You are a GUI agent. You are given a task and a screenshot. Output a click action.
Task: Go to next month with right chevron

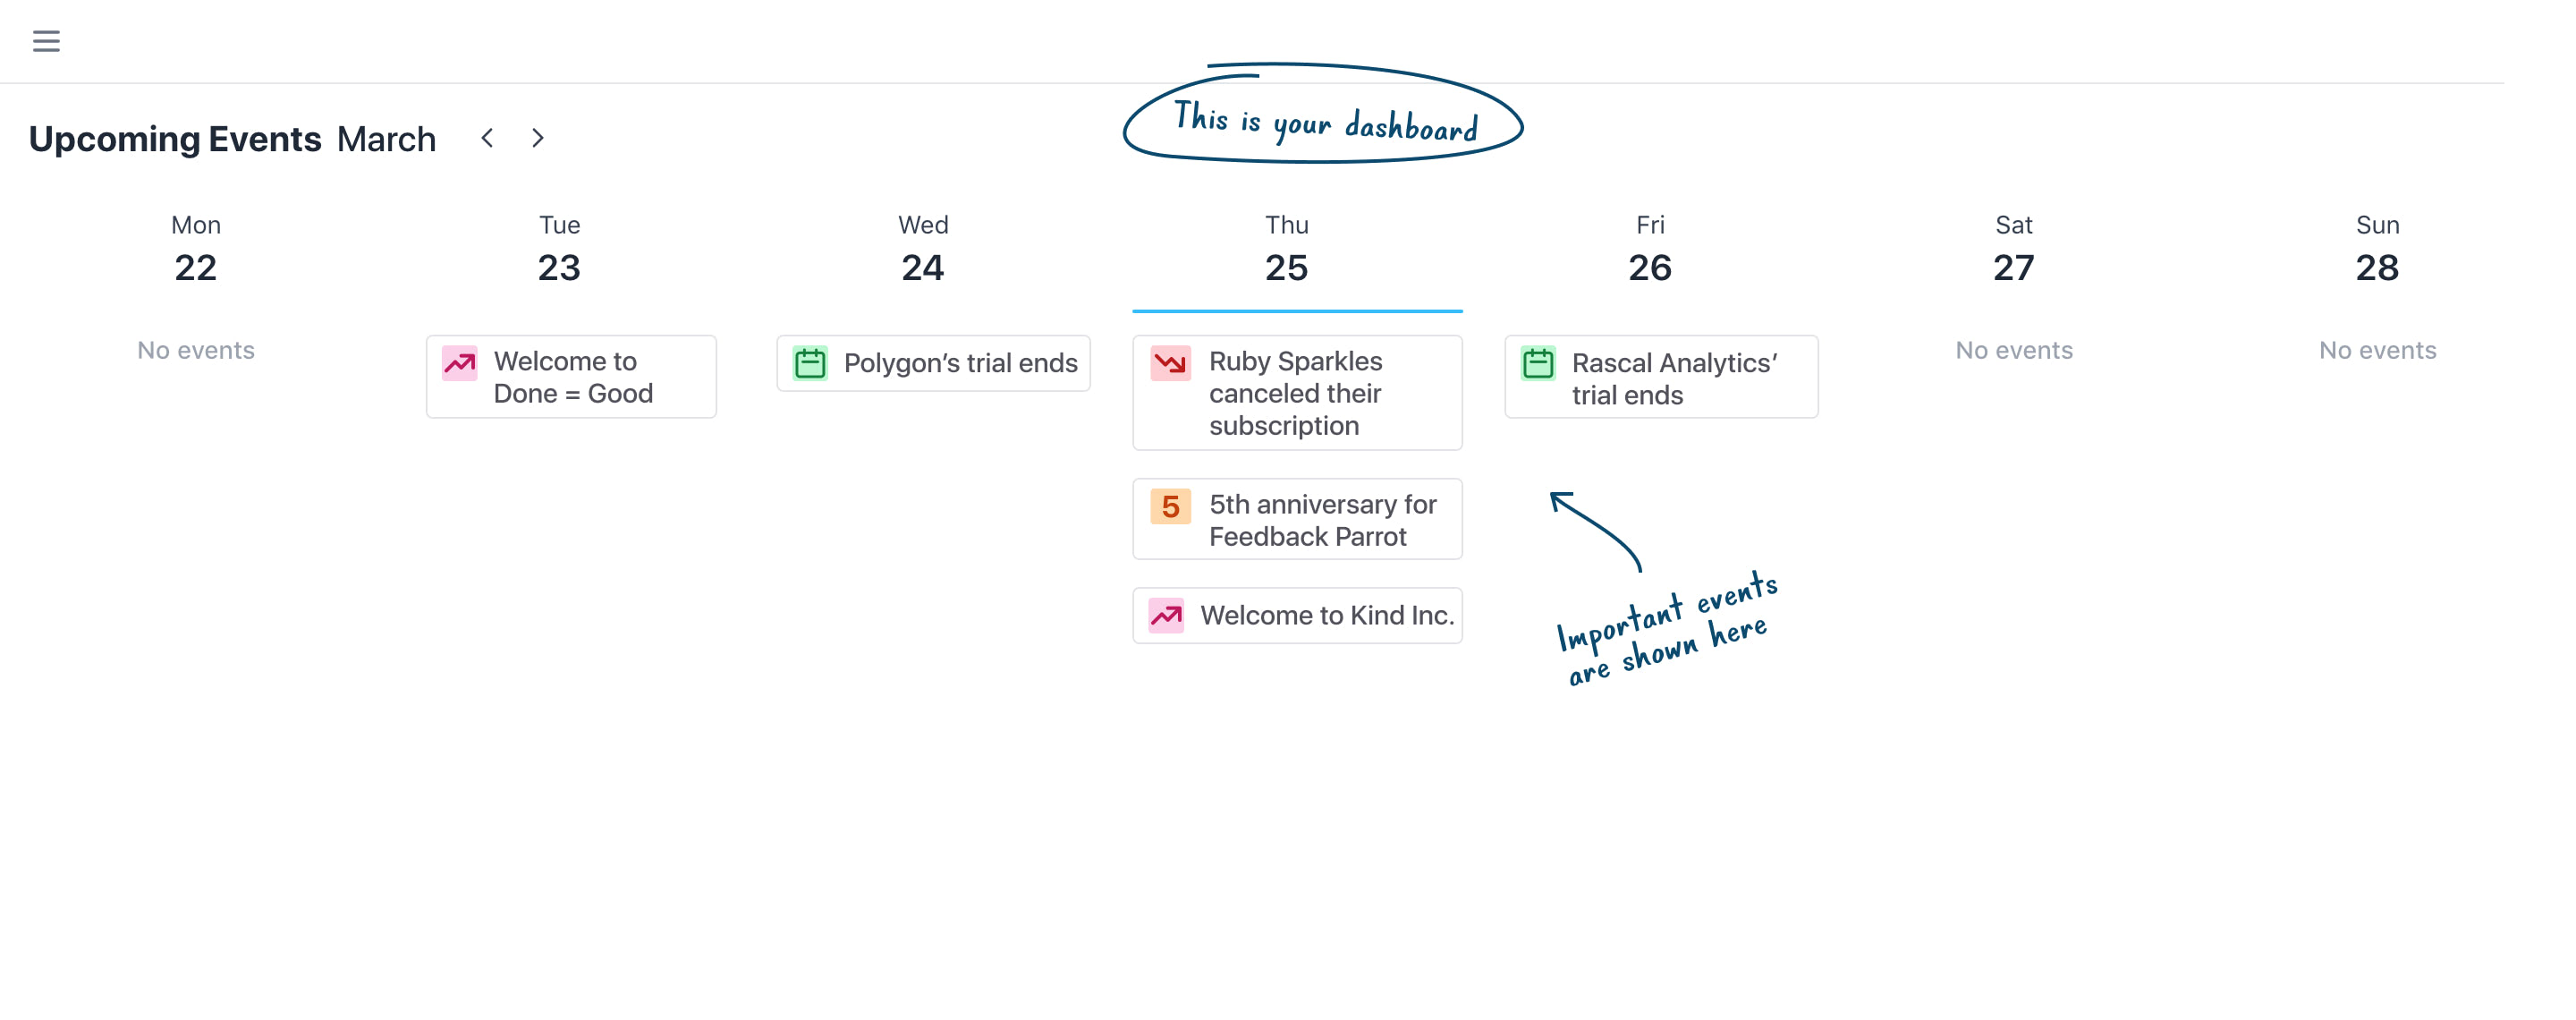538,138
